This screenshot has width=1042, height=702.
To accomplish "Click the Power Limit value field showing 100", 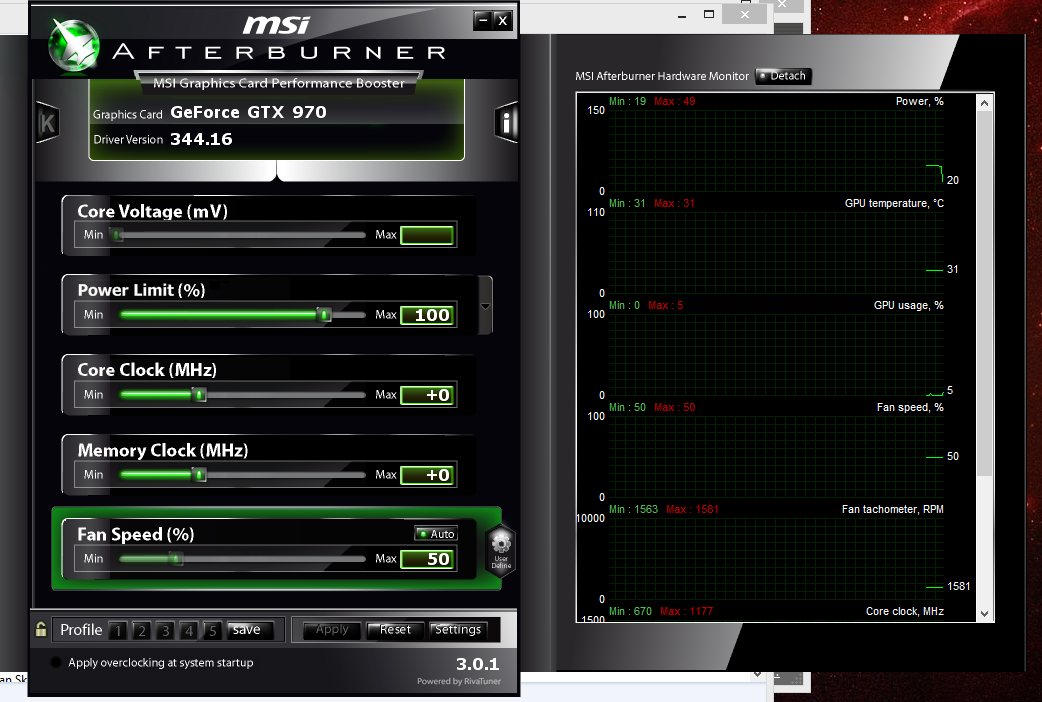I will 427,315.
